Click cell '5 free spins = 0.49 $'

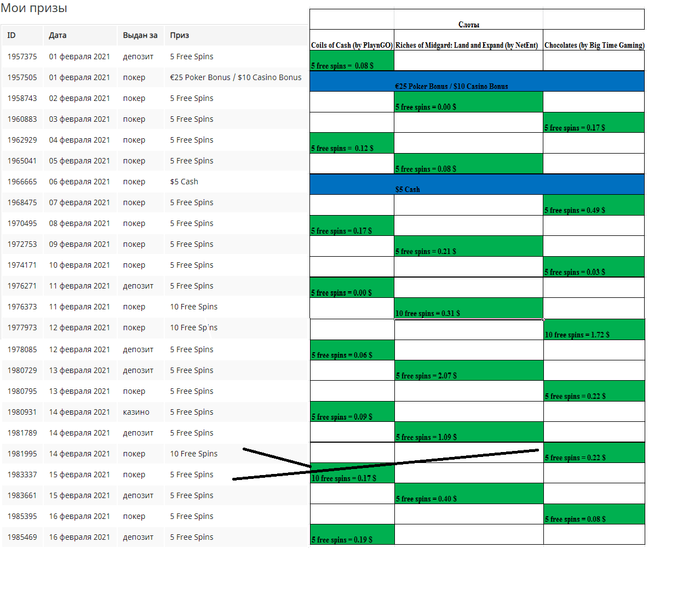(594, 205)
